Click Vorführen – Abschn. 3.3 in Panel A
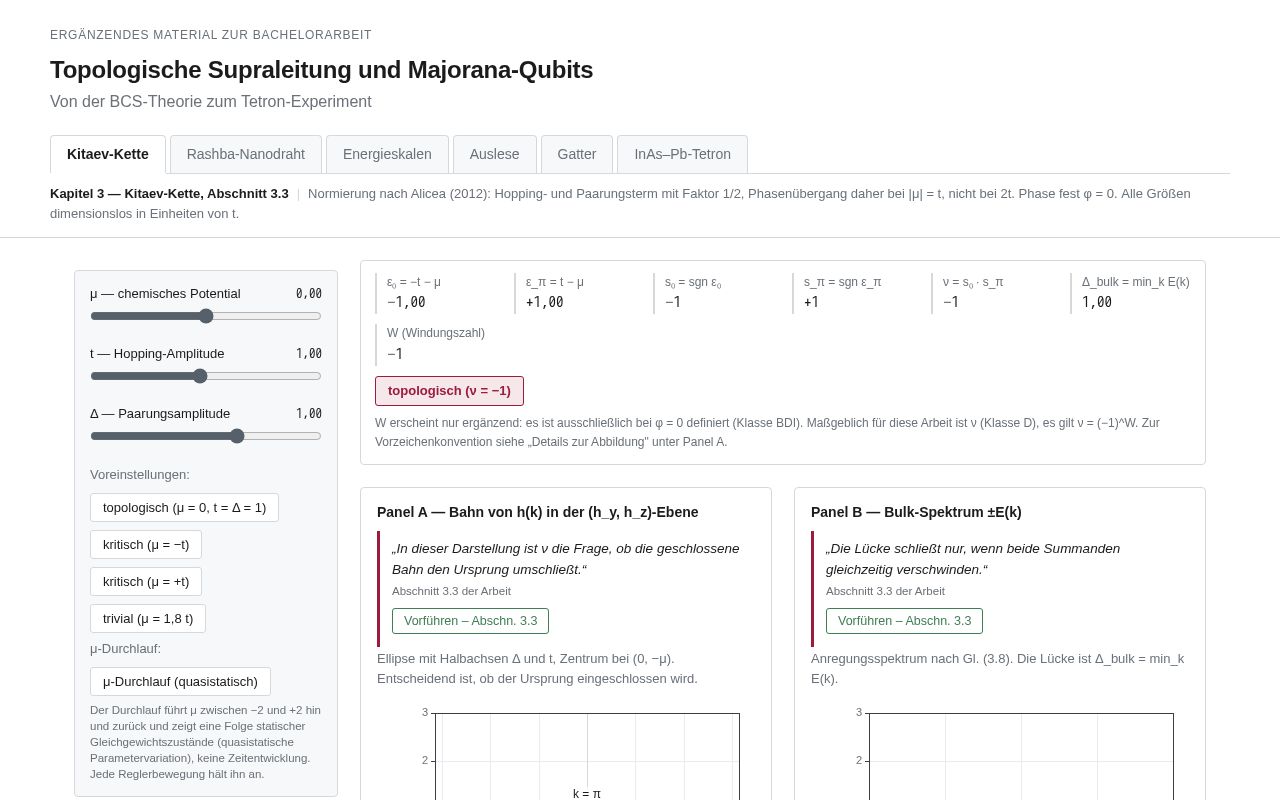 (x=470, y=621)
